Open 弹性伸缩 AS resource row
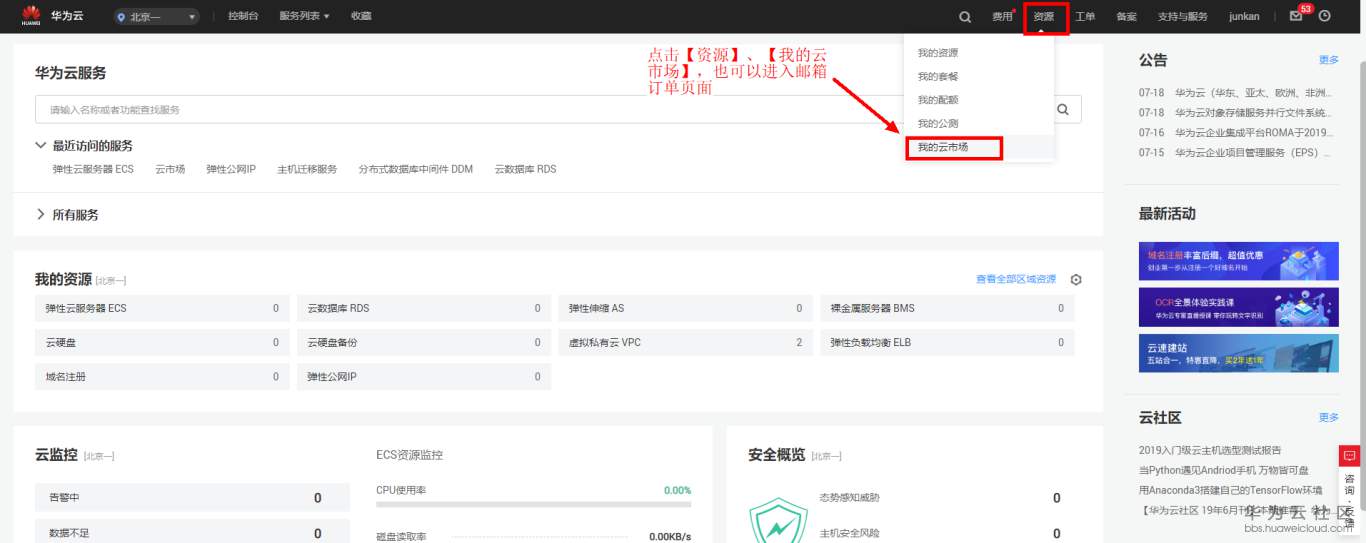 tap(686, 309)
